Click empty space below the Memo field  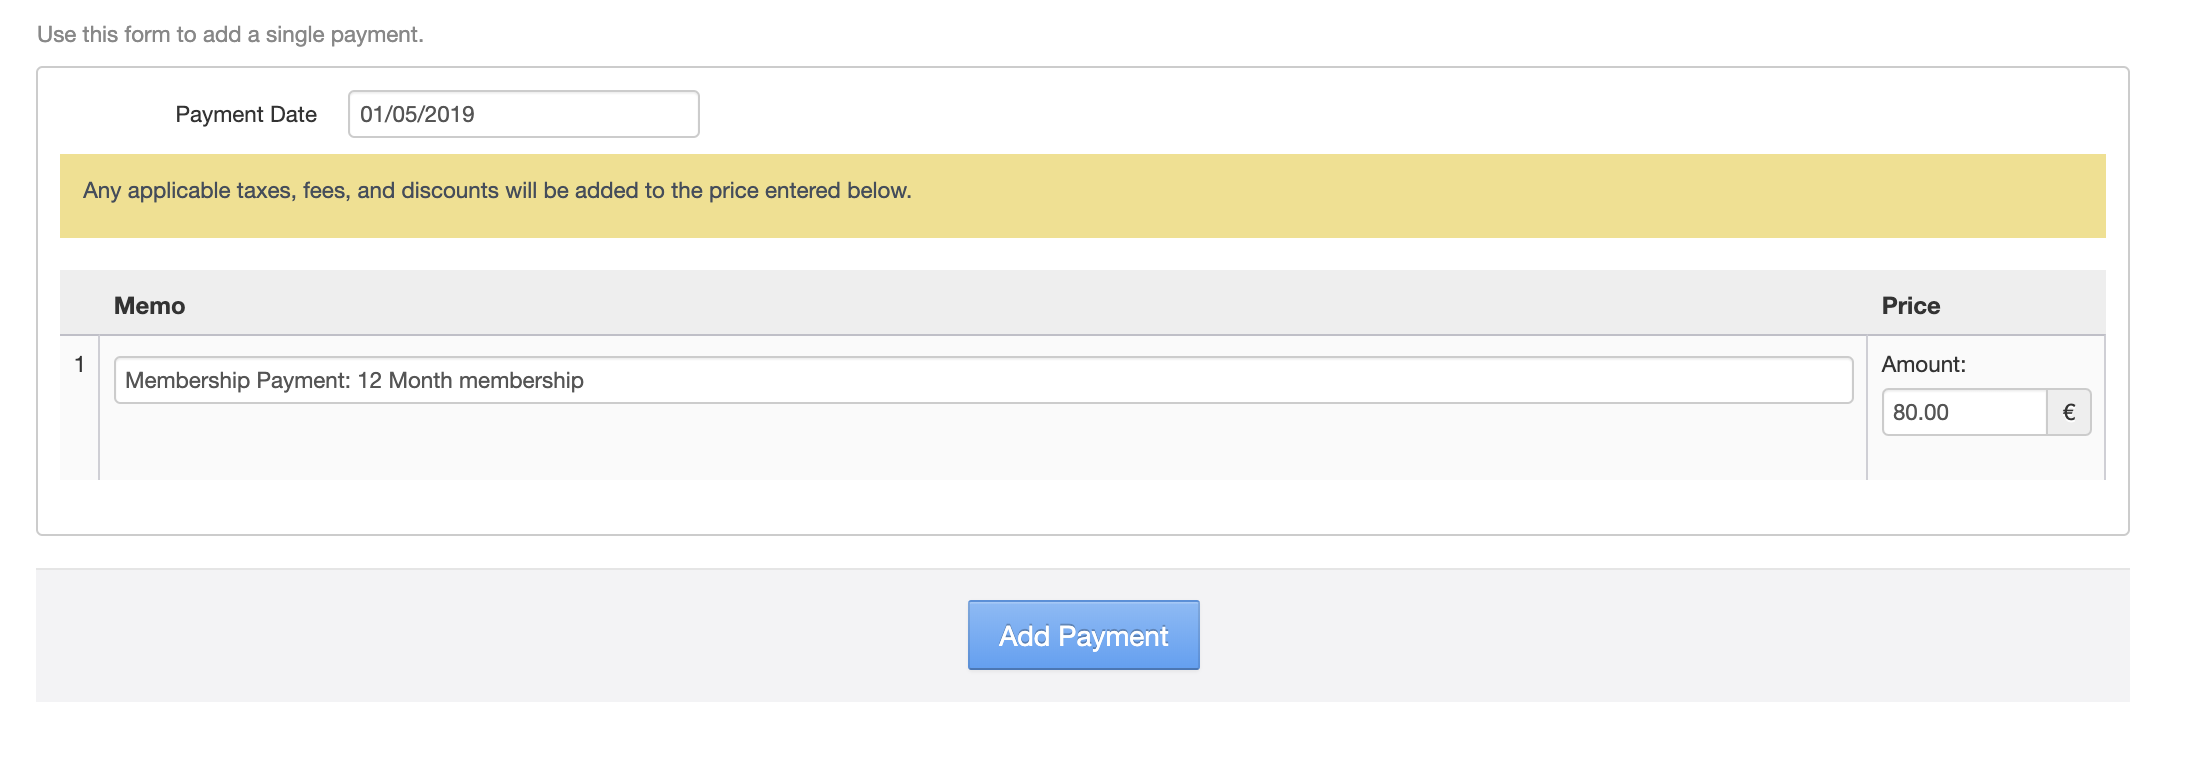[x=983, y=444]
